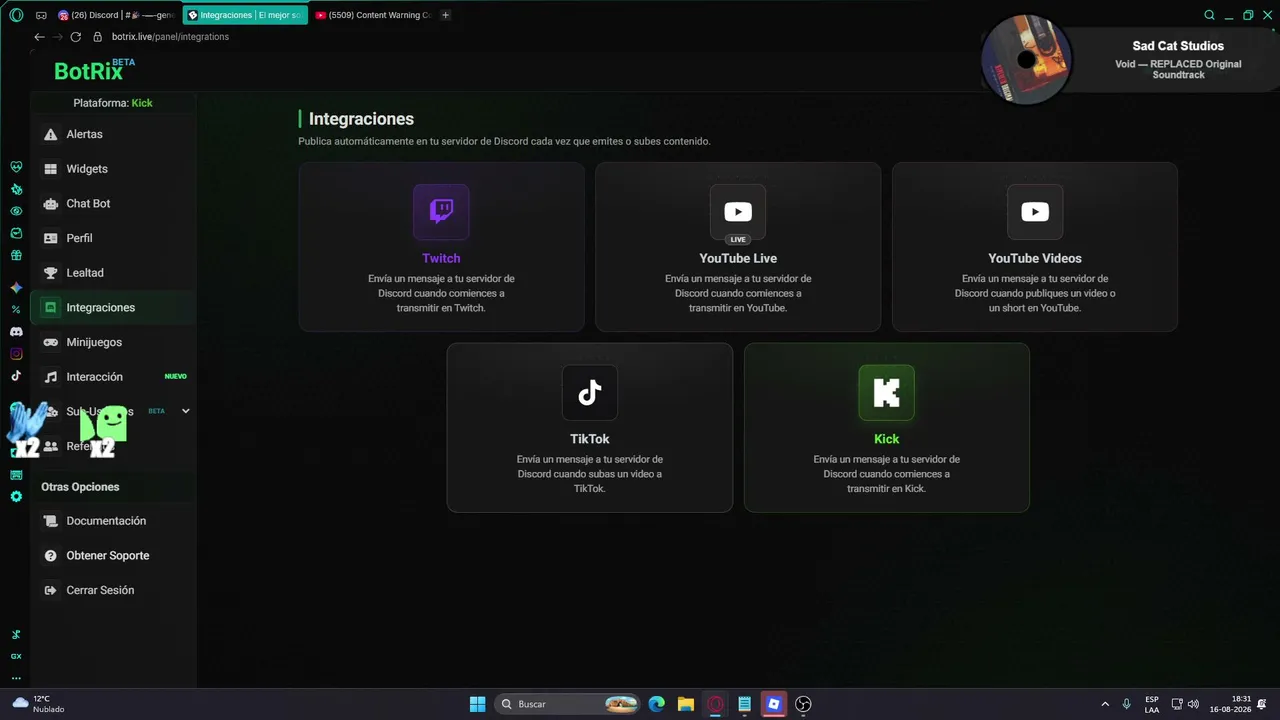Open TikTok in the Opera GX sidebar
This screenshot has height=720, width=1280.
(16, 376)
